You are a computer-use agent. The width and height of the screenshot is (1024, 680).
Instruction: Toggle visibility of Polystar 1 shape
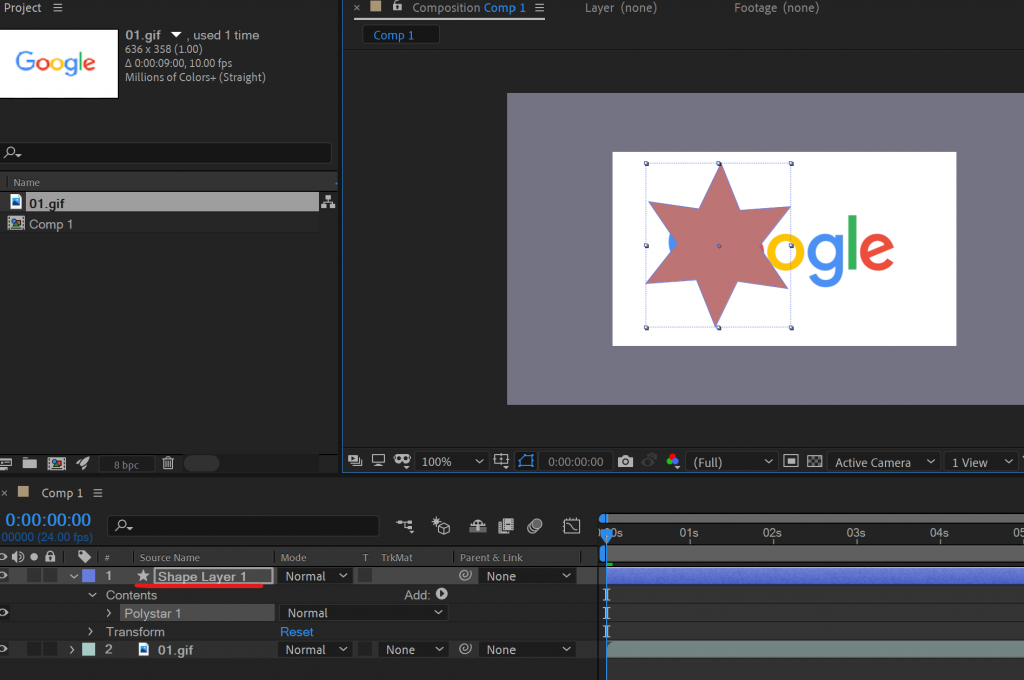(x=4, y=613)
